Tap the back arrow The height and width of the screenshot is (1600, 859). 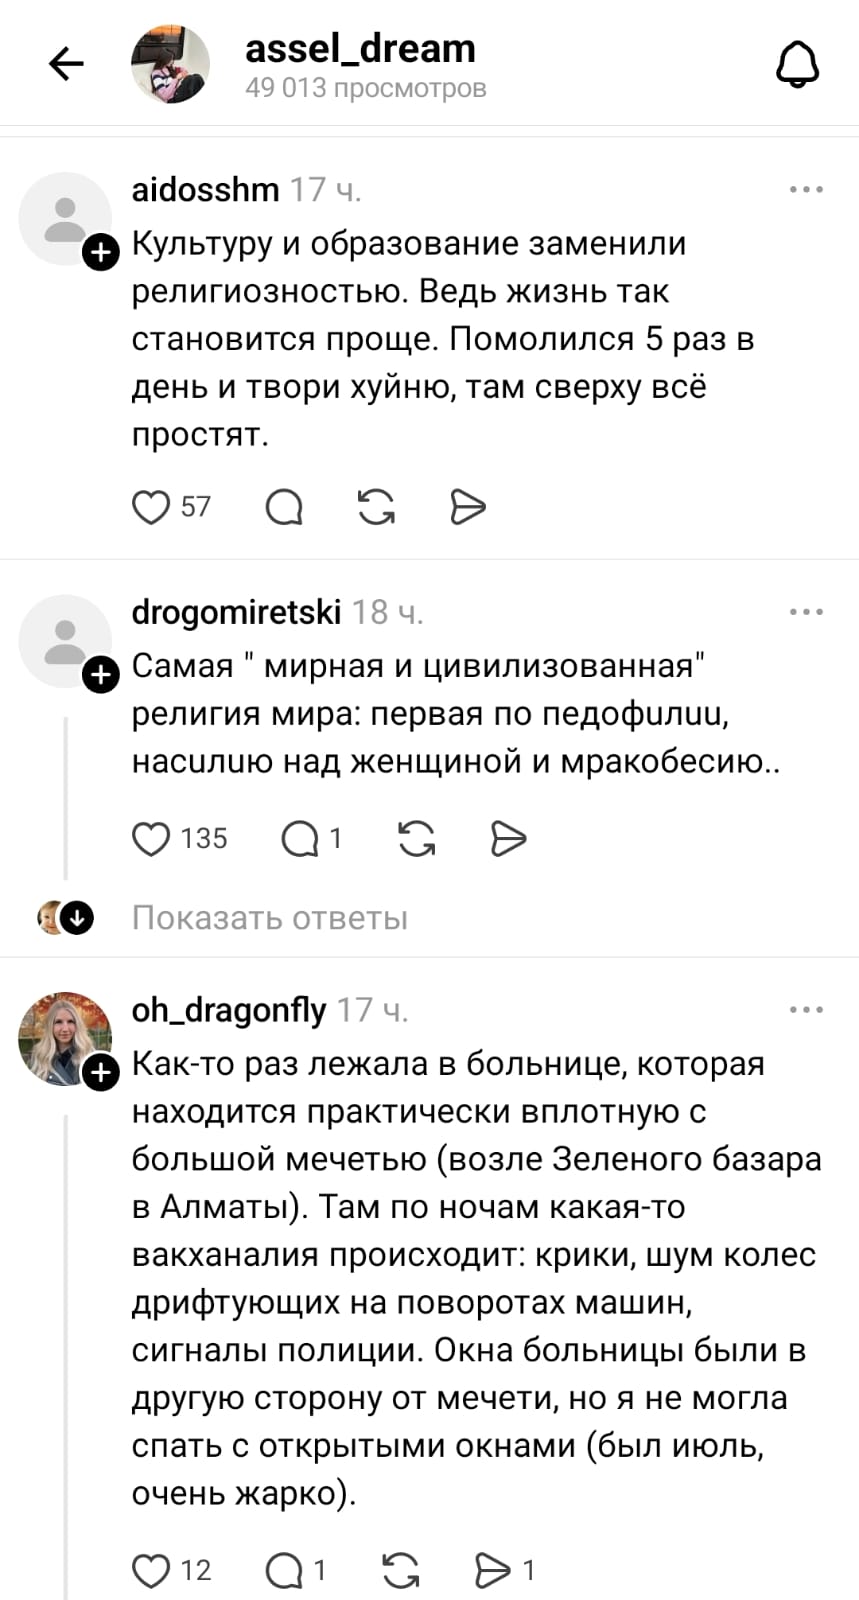(x=67, y=65)
